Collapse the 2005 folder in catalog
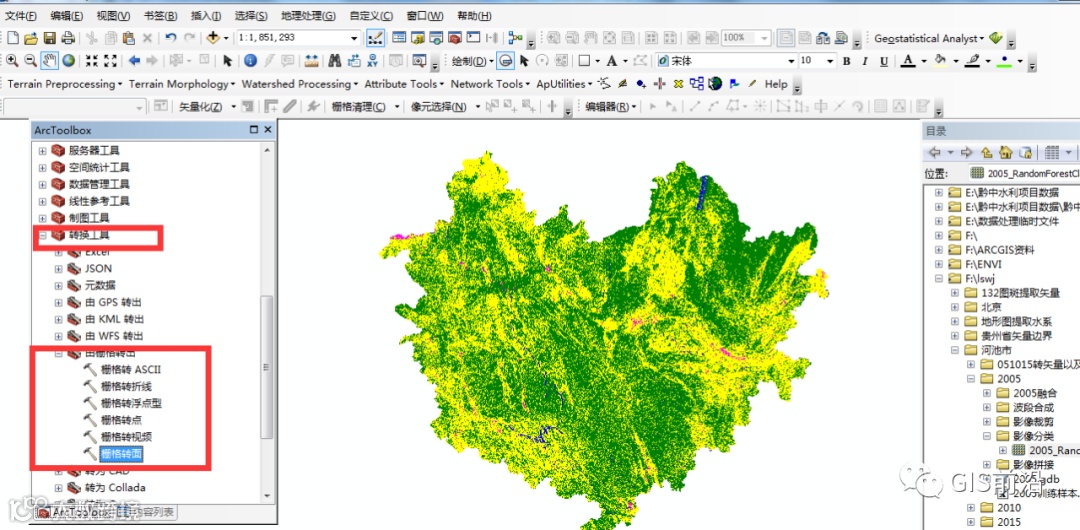Viewport: 1080px width, 530px height. pyautogui.click(x=971, y=380)
